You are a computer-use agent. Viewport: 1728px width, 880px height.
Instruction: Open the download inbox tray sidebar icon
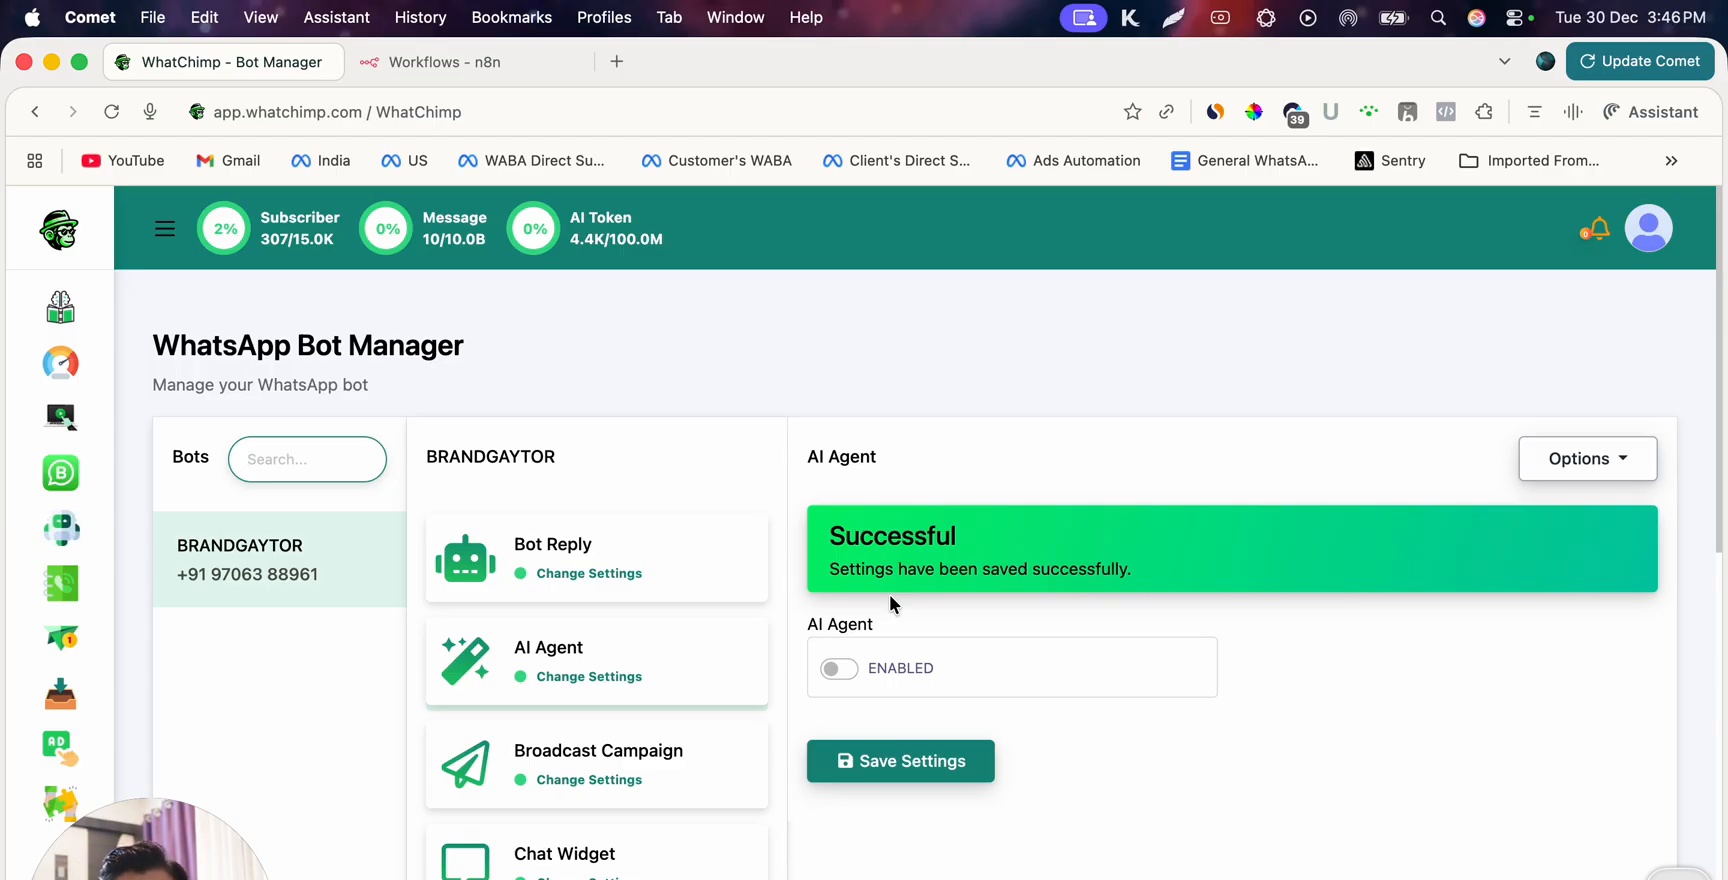click(x=60, y=693)
